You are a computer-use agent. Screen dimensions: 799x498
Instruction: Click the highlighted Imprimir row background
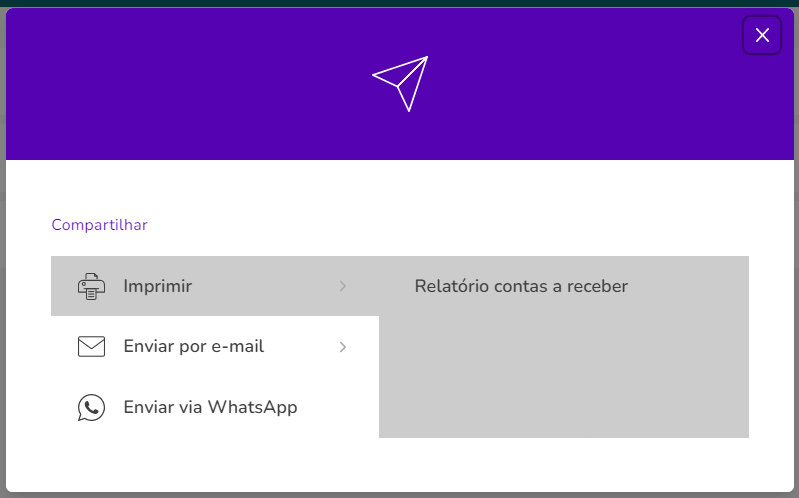pyautogui.click(x=255, y=286)
